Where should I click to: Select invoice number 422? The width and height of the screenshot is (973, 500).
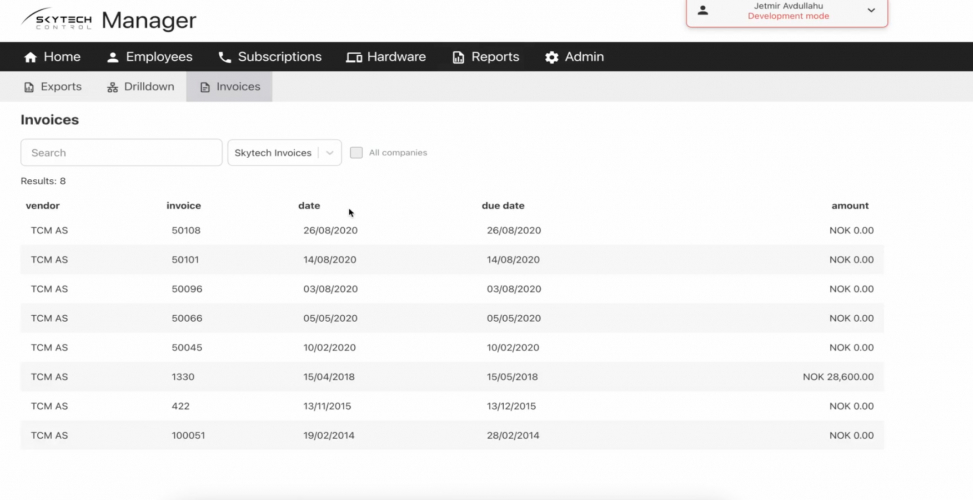coord(181,406)
